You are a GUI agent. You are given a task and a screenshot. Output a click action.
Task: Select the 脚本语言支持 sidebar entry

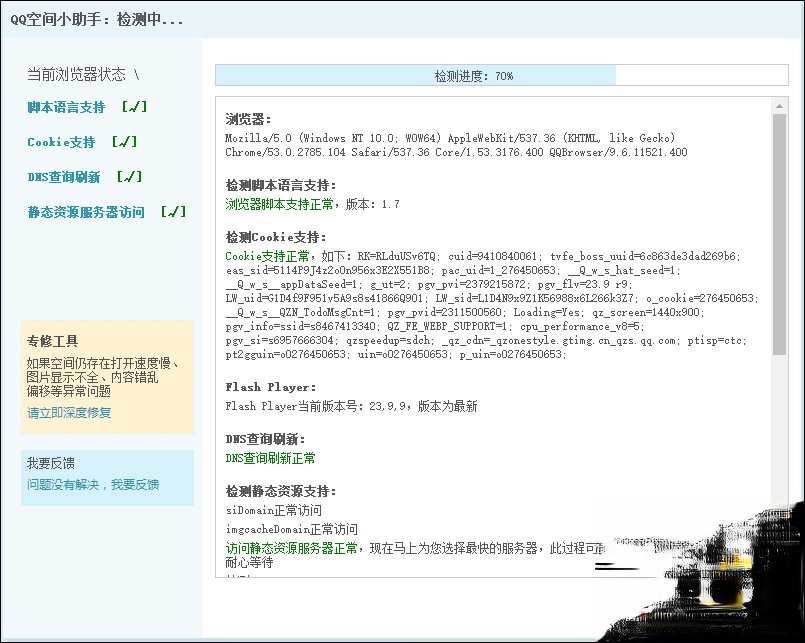65,106
